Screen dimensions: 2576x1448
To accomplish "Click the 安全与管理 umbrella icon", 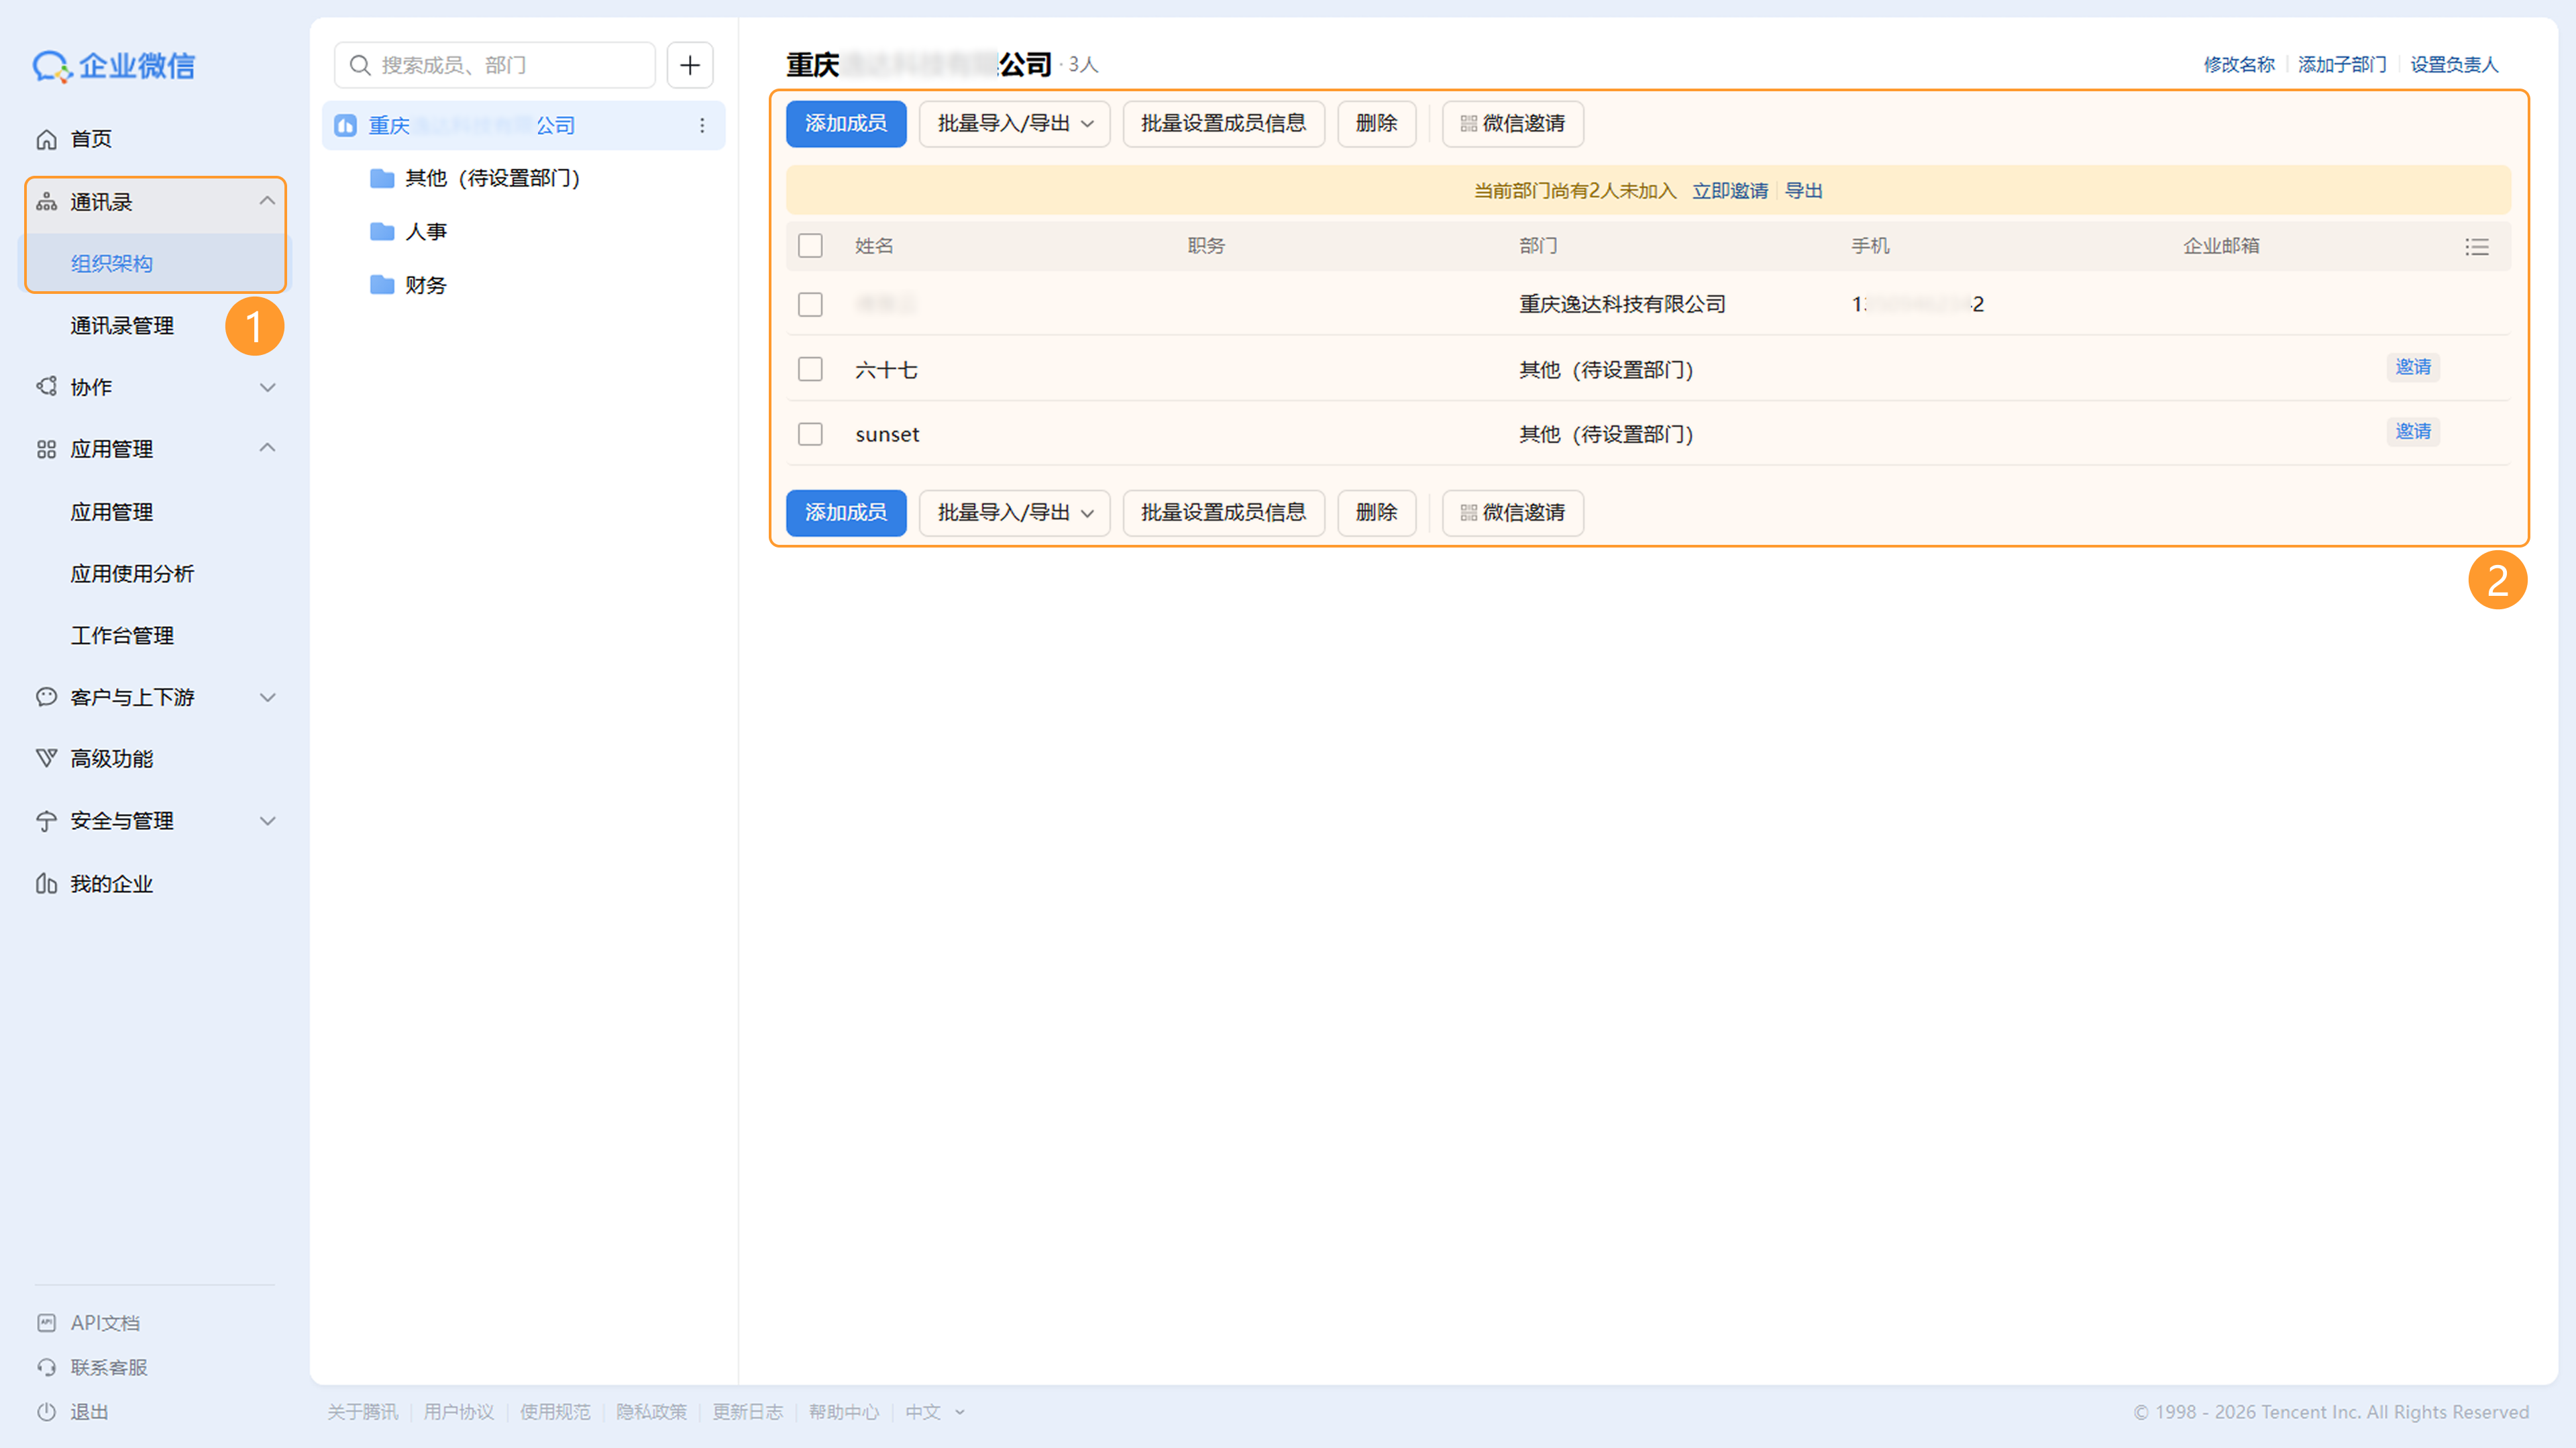I will click(46, 821).
